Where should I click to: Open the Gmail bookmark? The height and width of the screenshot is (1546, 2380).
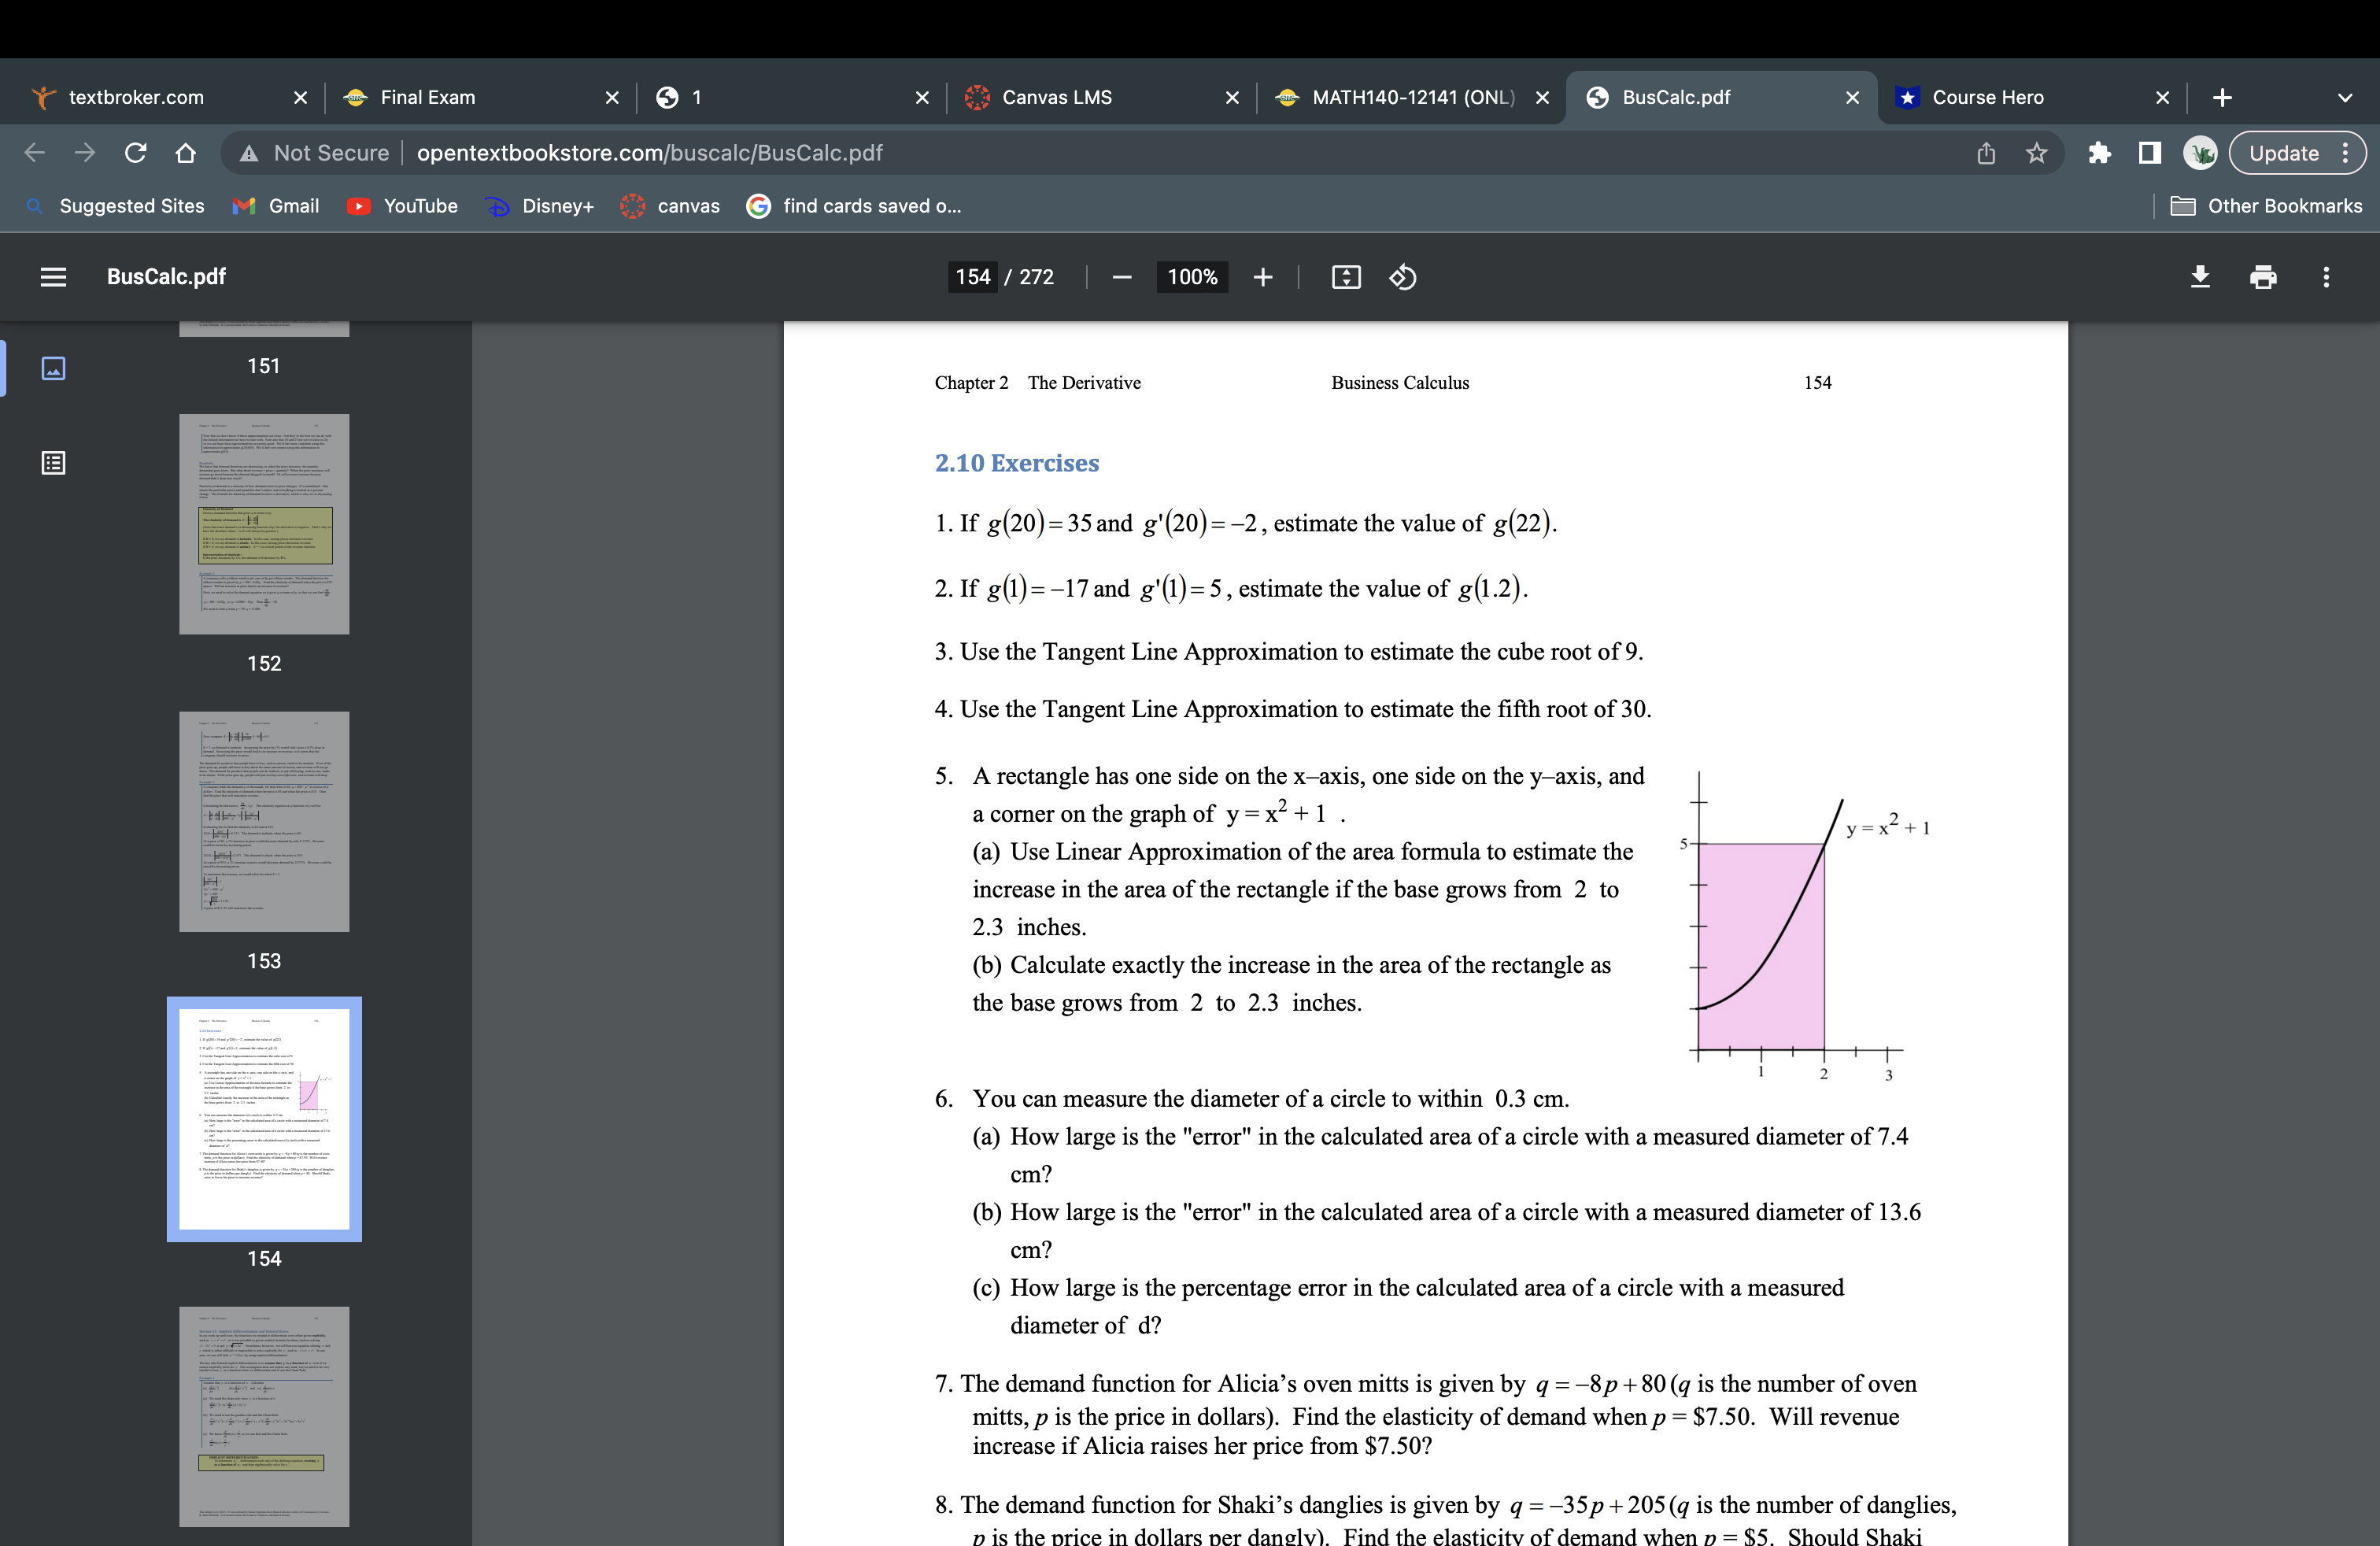click(276, 206)
